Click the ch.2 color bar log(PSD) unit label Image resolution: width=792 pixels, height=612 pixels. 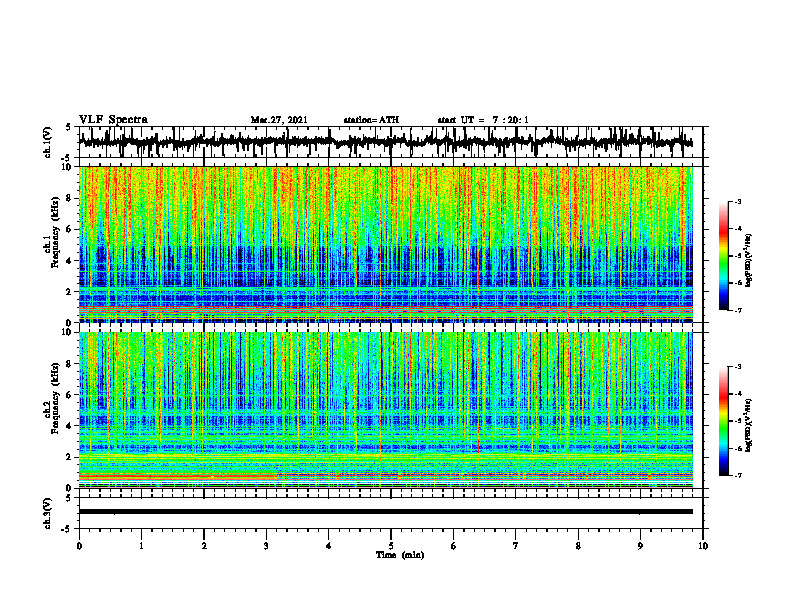coord(750,425)
